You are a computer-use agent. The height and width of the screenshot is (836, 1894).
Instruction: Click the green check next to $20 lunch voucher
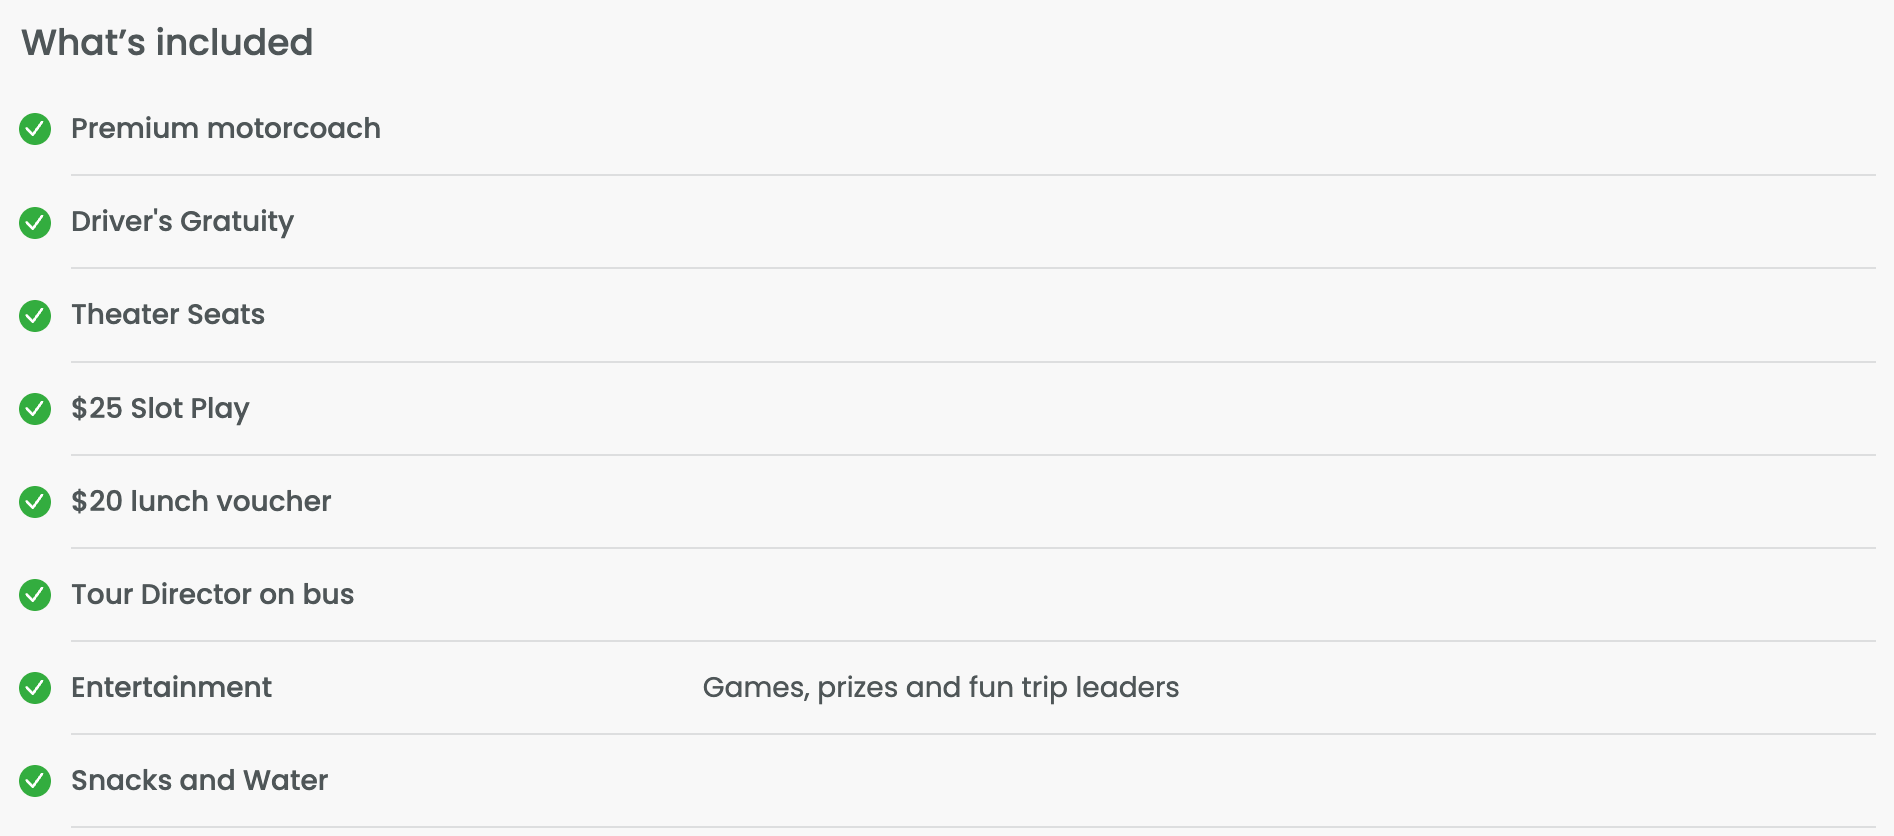[x=35, y=501]
